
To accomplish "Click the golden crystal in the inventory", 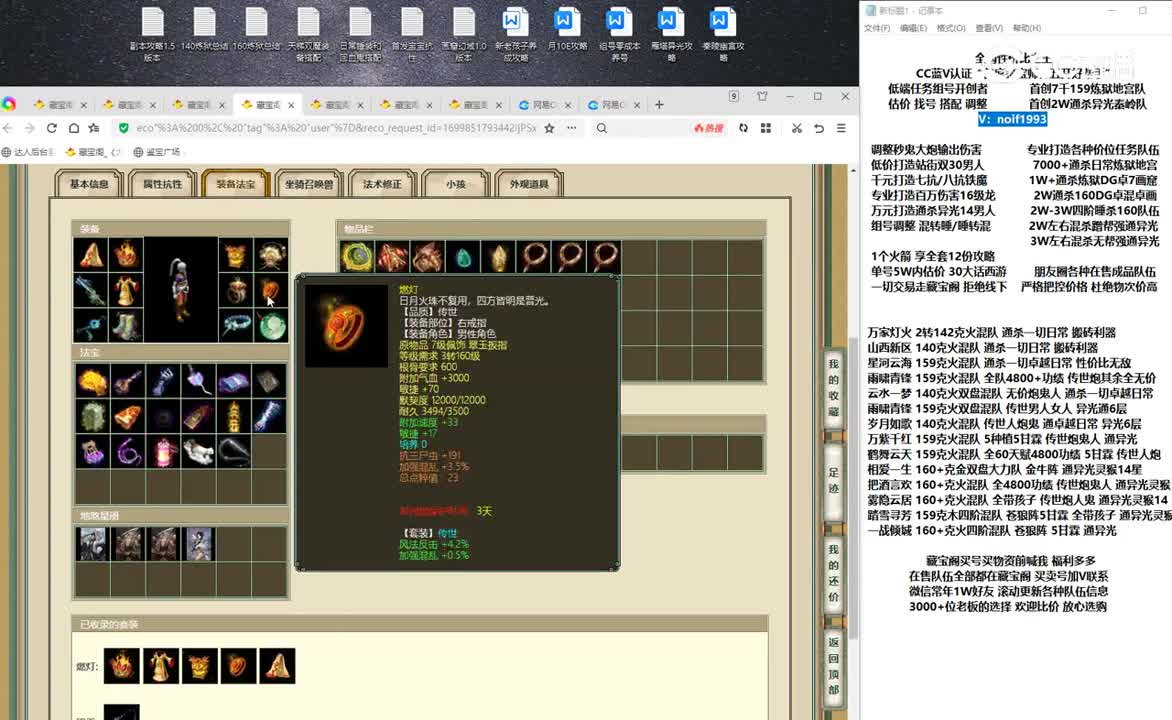I will 498,256.
